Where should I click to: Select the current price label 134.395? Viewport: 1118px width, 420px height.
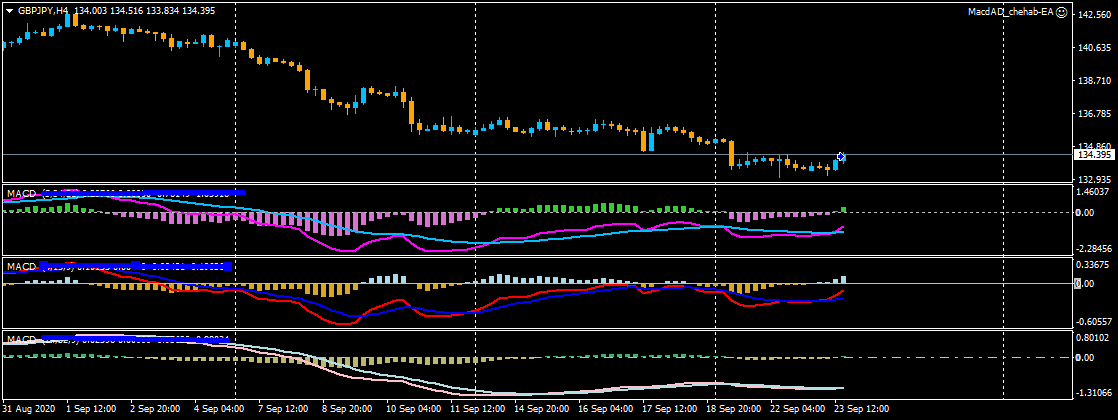tap(1094, 155)
